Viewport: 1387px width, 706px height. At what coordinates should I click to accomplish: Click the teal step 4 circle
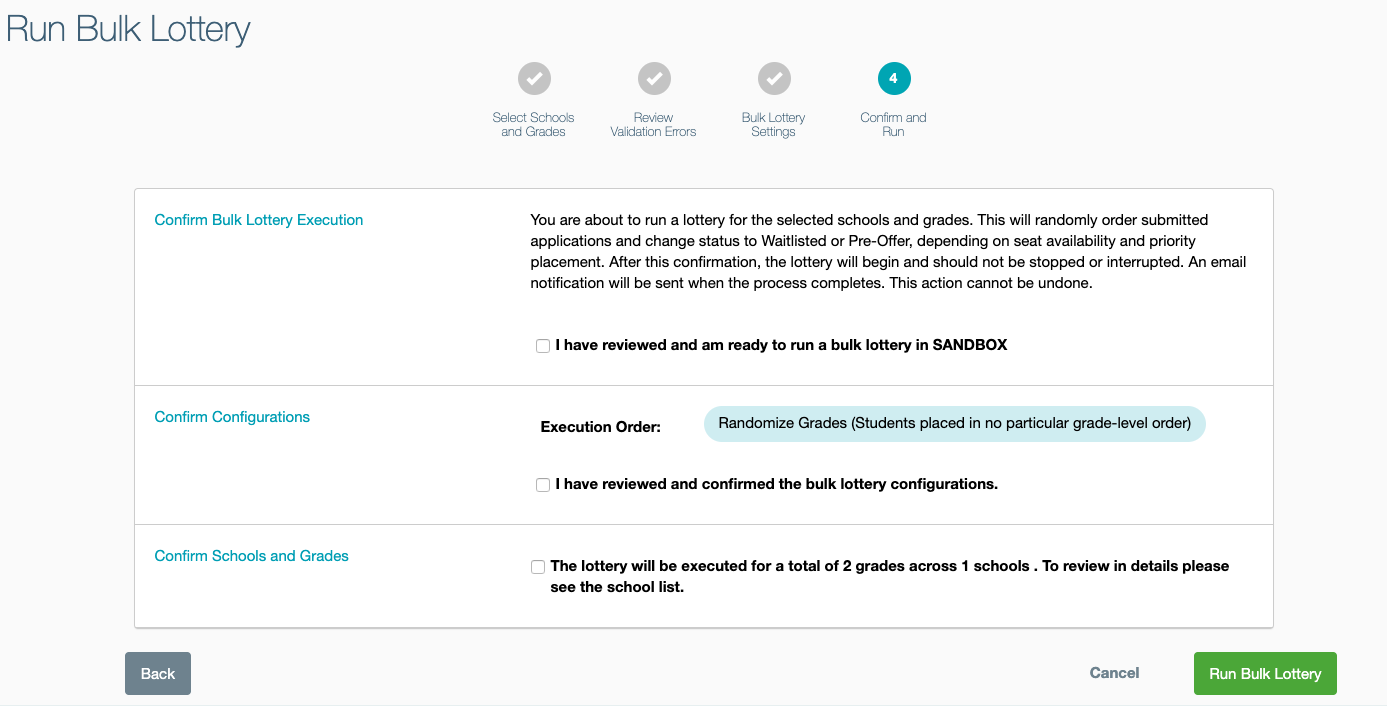(x=894, y=78)
